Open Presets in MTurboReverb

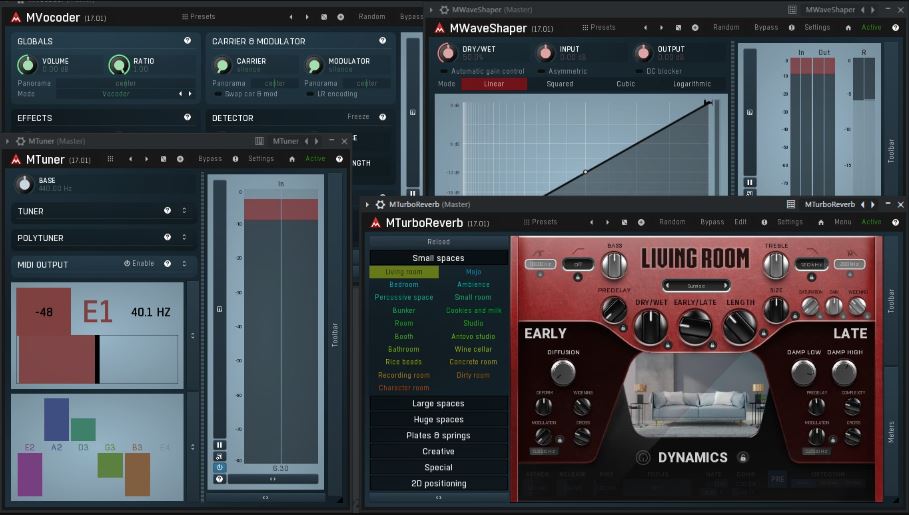(540, 222)
